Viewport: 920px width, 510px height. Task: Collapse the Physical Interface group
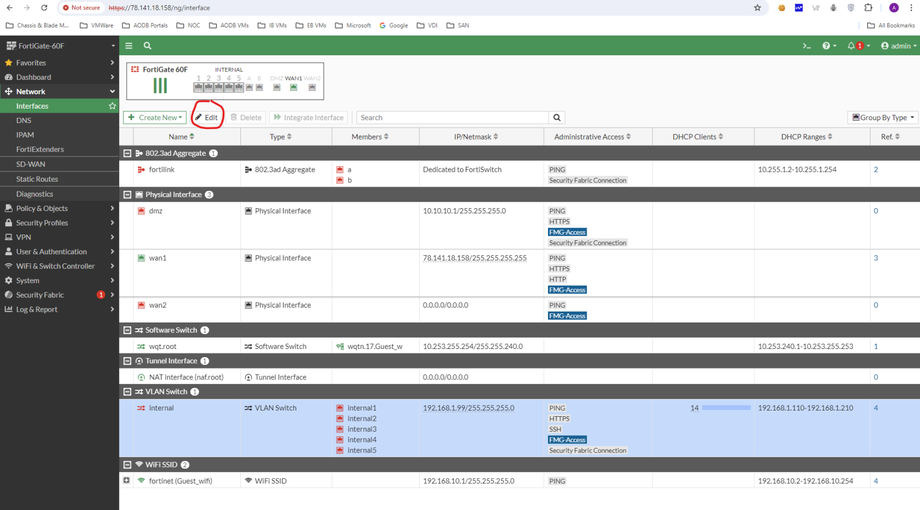pyautogui.click(x=127, y=195)
